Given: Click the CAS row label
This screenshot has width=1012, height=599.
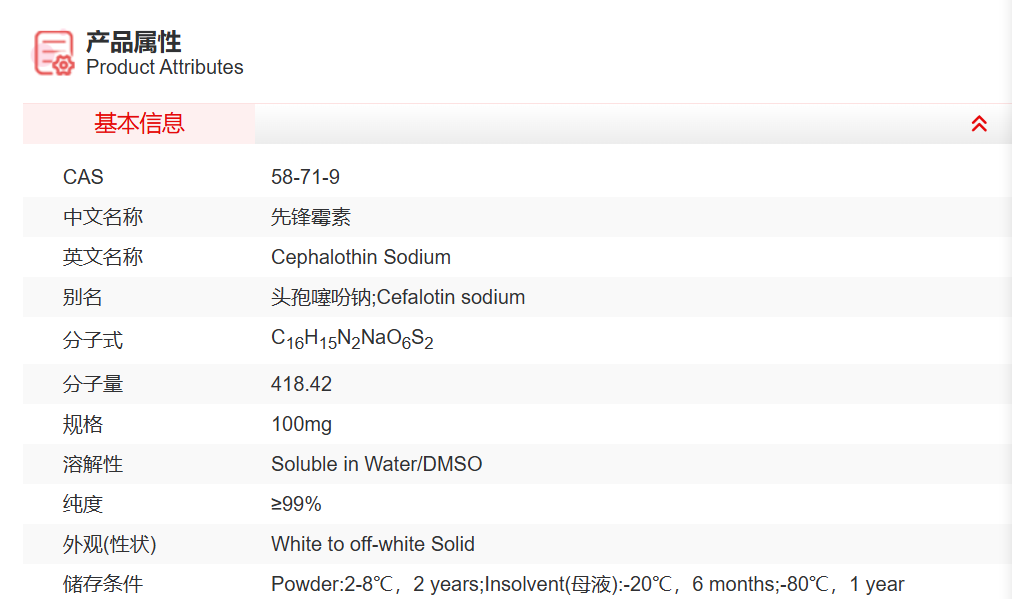Looking at the screenshot, I should (x=83, y=177).
